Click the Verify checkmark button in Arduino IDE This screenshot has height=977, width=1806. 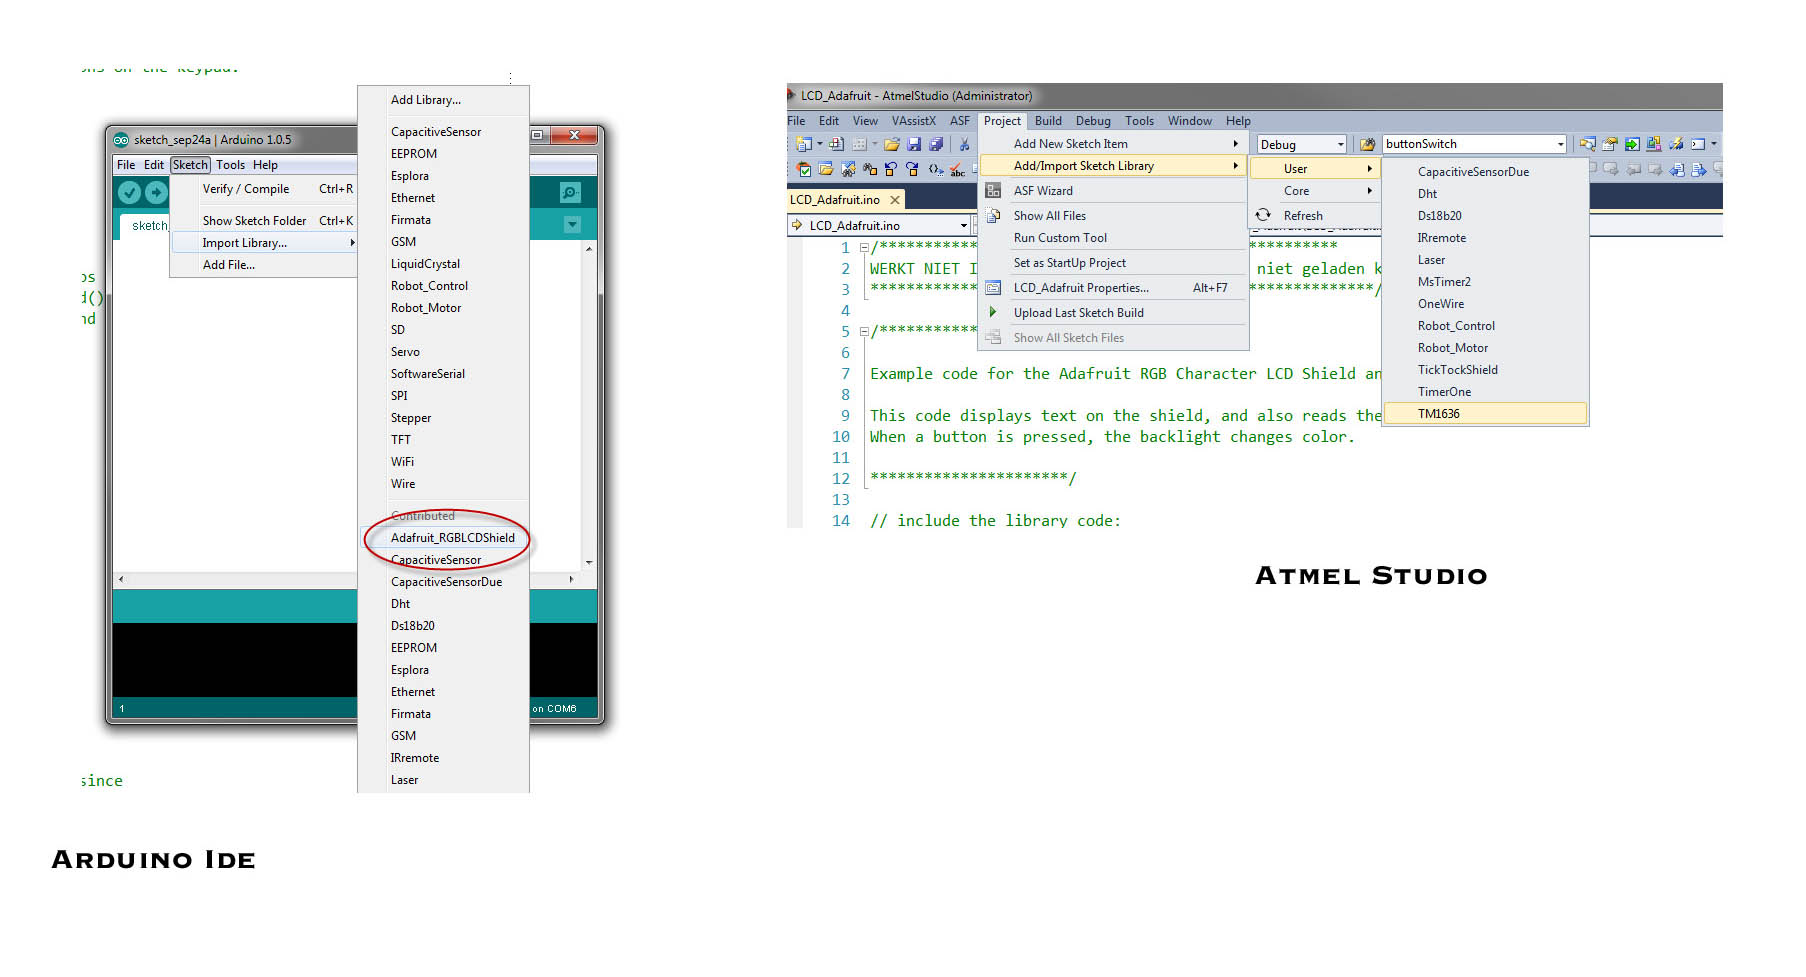point(129,192)
